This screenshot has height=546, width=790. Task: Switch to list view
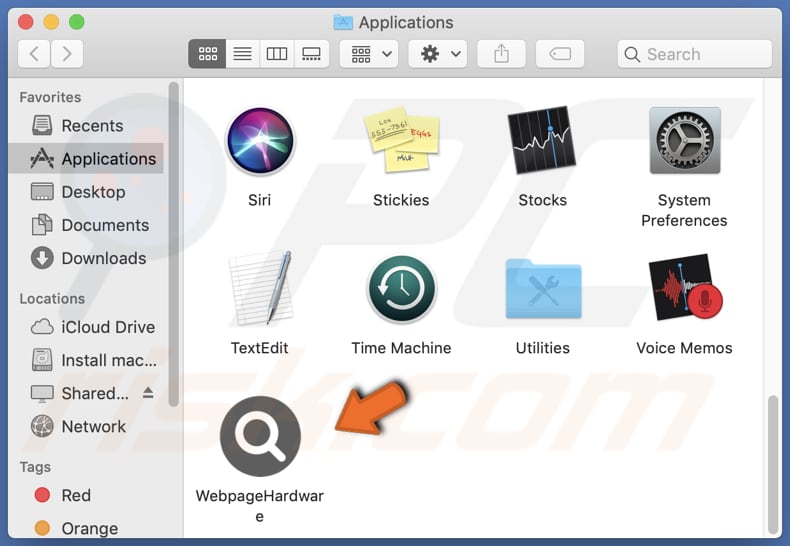(x=242, y=54)
